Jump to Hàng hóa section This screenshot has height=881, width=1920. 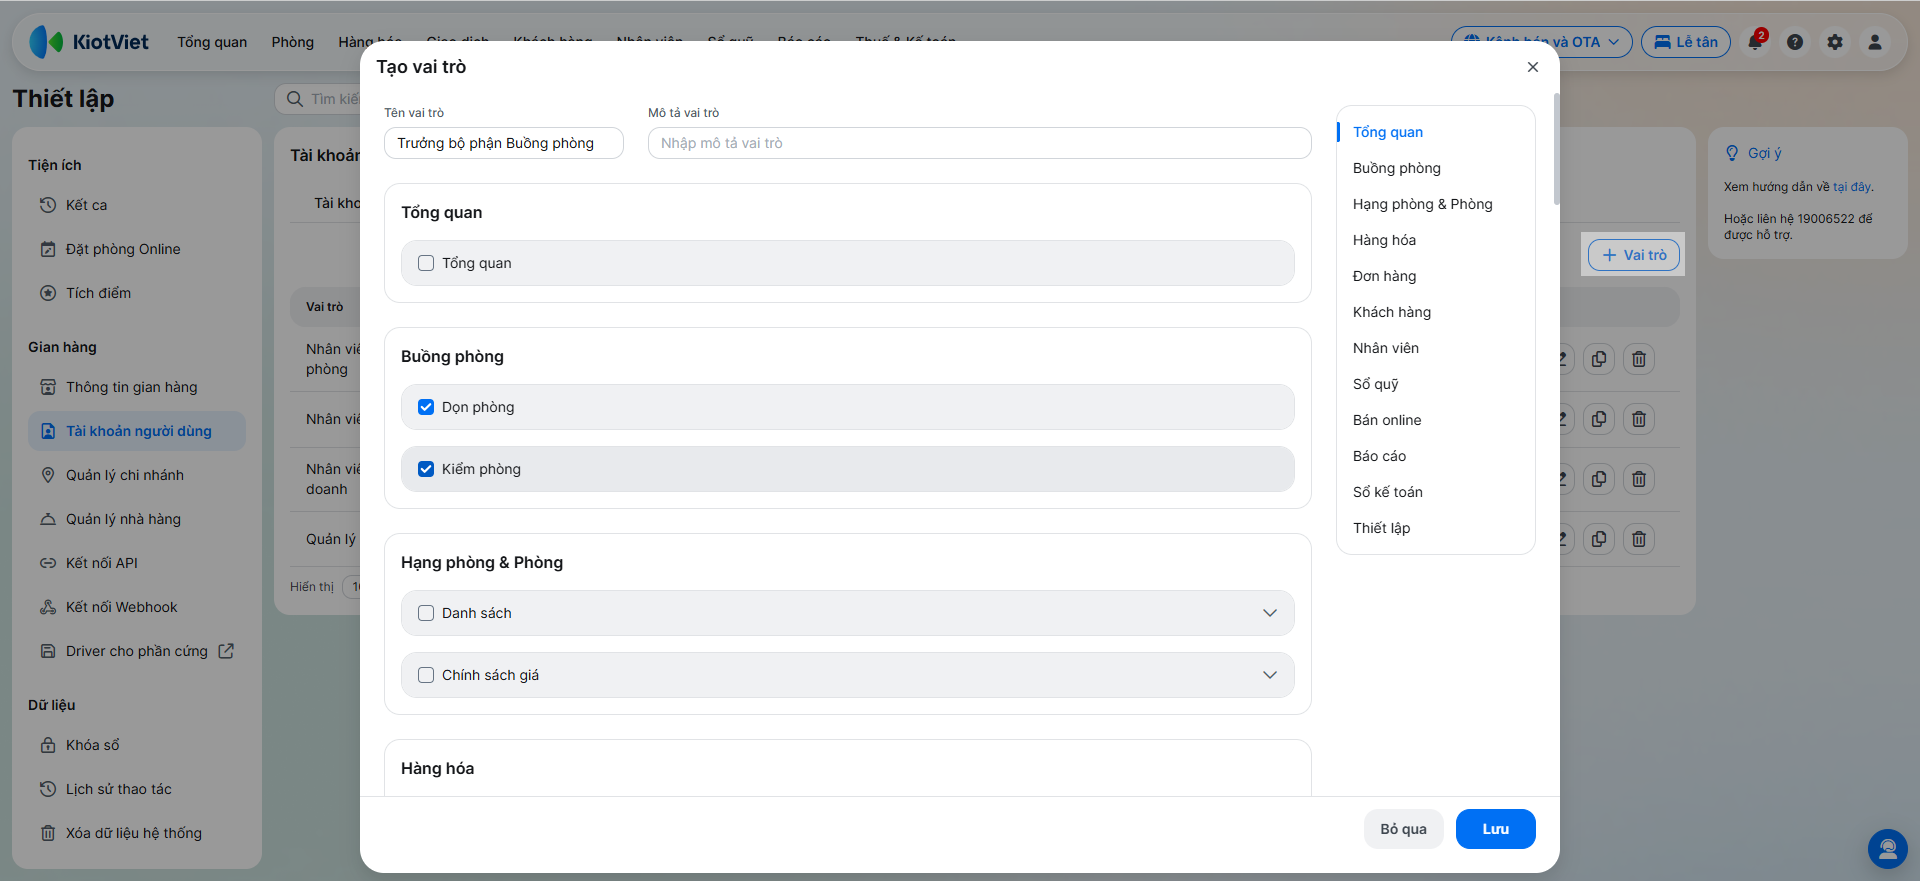click(x=1385, y=240)
